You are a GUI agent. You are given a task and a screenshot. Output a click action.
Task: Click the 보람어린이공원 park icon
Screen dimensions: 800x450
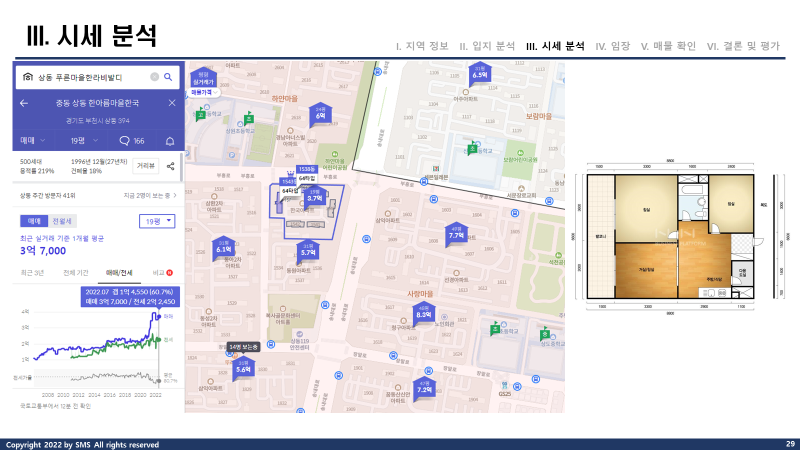(x=520, y=153)
